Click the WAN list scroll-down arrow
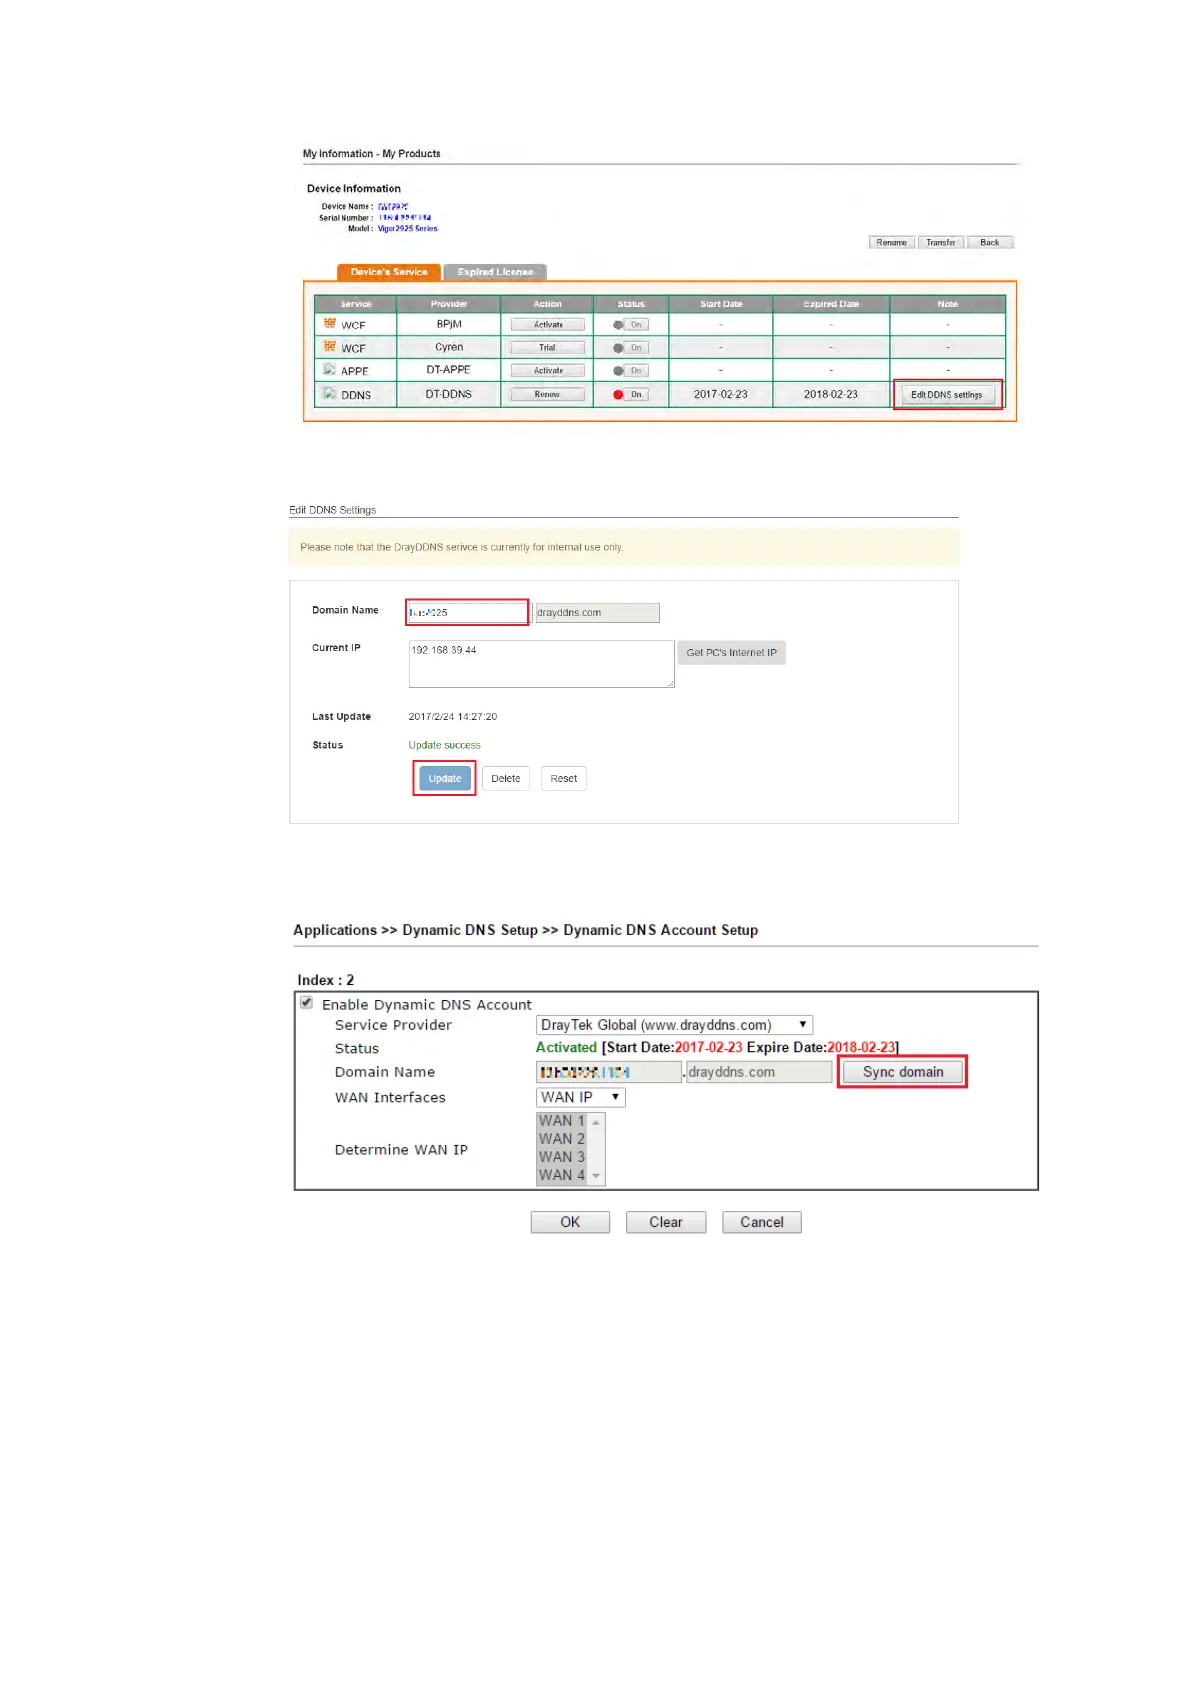The height and width of the screenshot is (1684, 1190). coord(596,1176)
